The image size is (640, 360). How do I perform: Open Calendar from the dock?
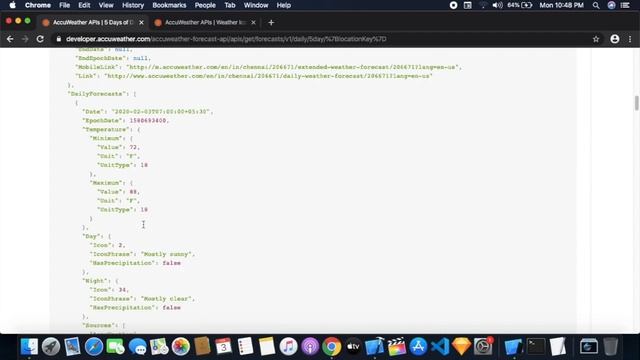223,347
